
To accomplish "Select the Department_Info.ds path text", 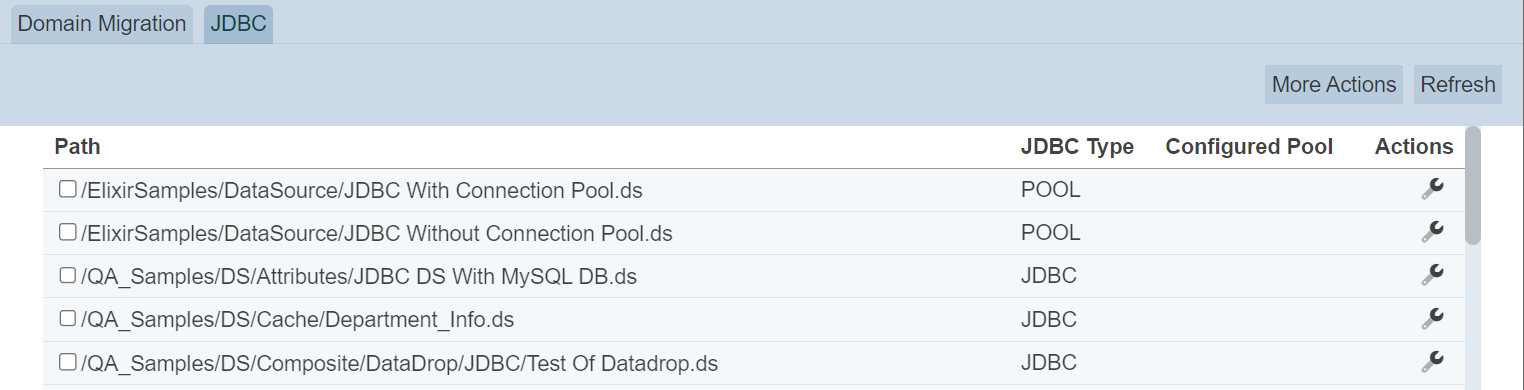I will point(298,319).
